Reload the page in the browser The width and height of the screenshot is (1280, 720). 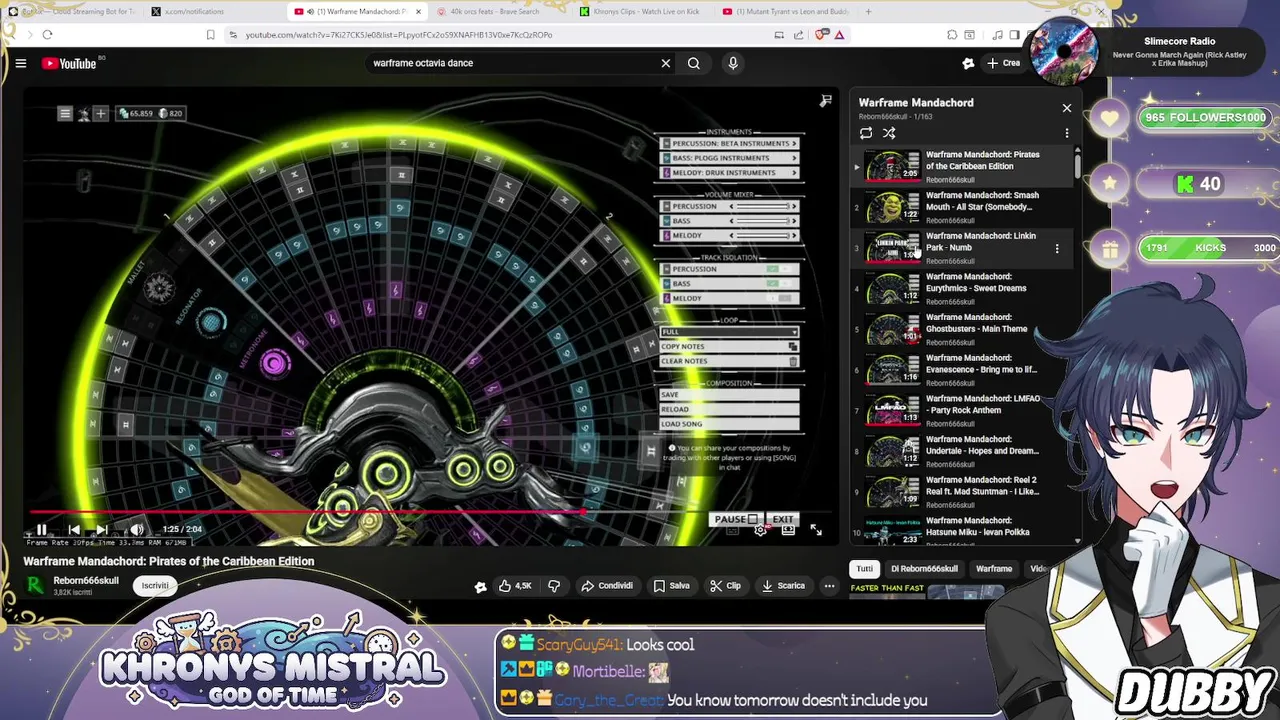(x=47, y=35)
